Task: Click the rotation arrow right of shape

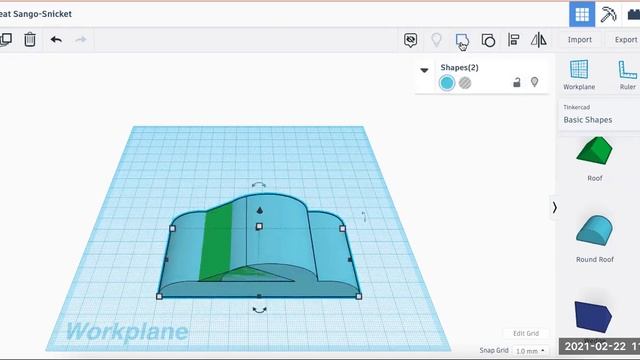Action: pos(364,217)
